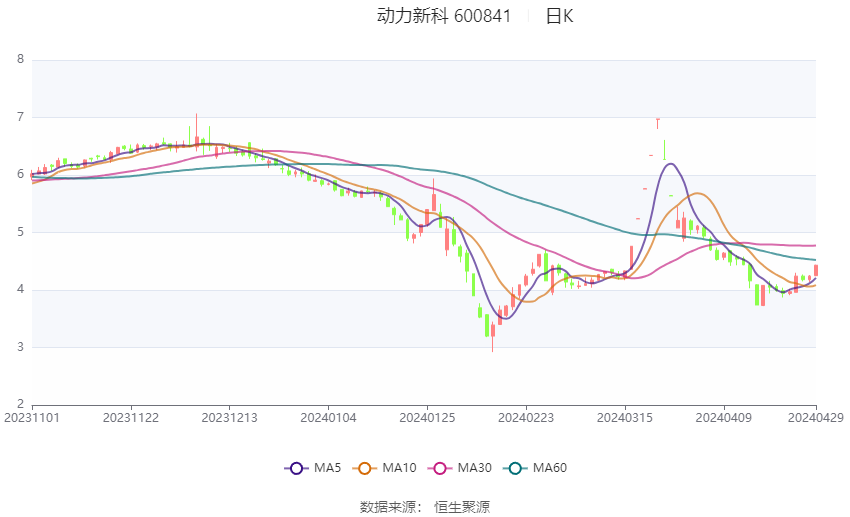This screenshot has width=850, height=517.
Task: Click y-axis value 8
Action: coord(21,59)
